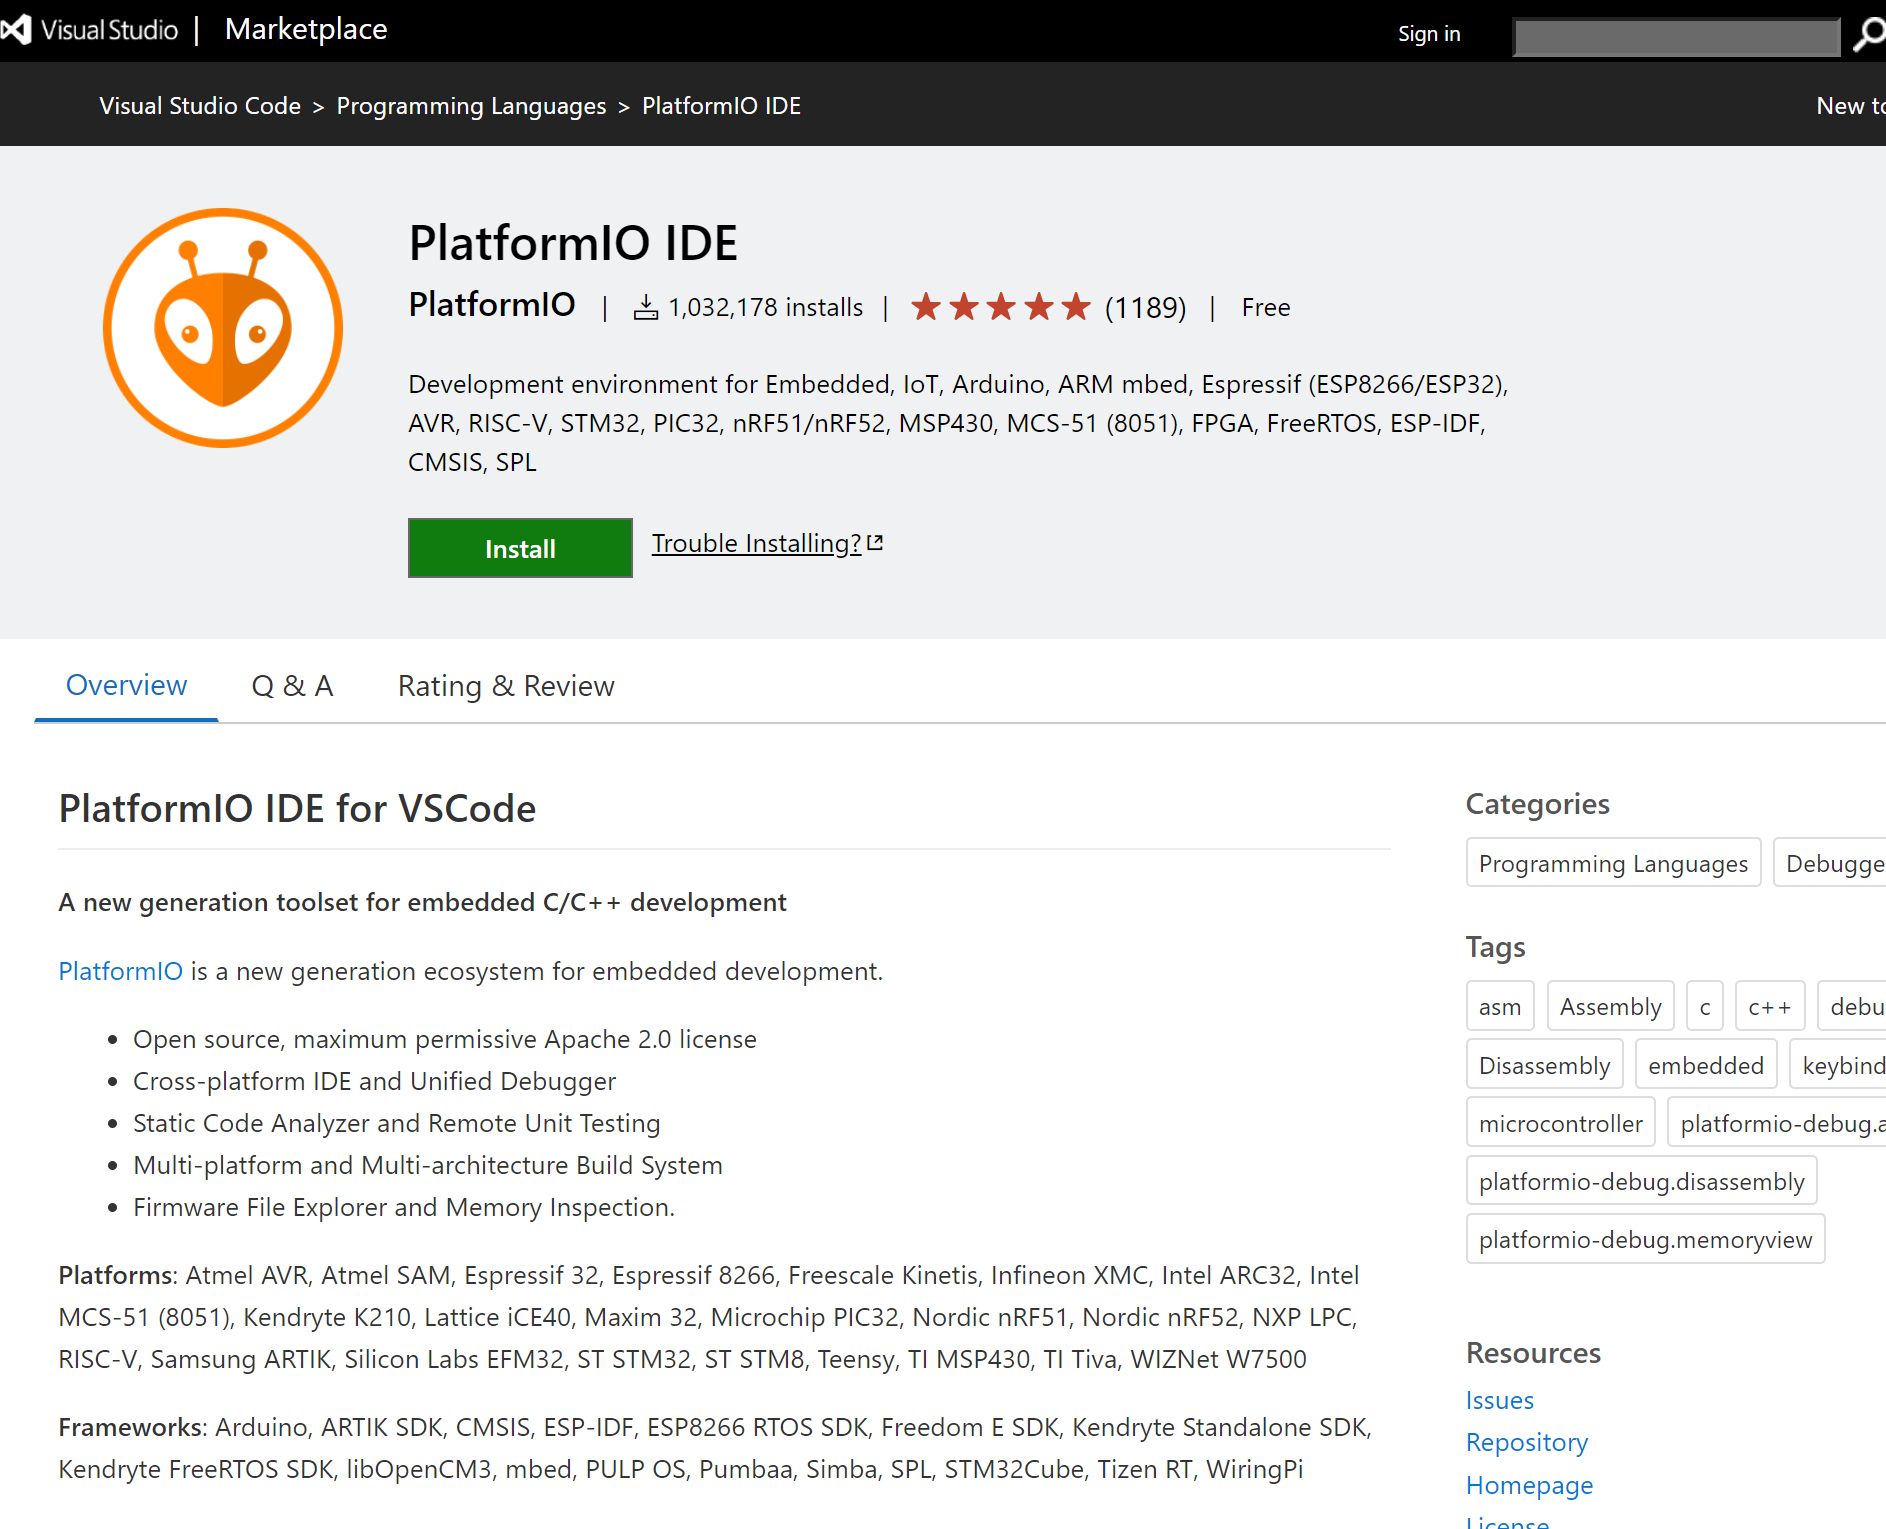
Task: Click the PlatformIO alien logo
Action: coord(223,328)
